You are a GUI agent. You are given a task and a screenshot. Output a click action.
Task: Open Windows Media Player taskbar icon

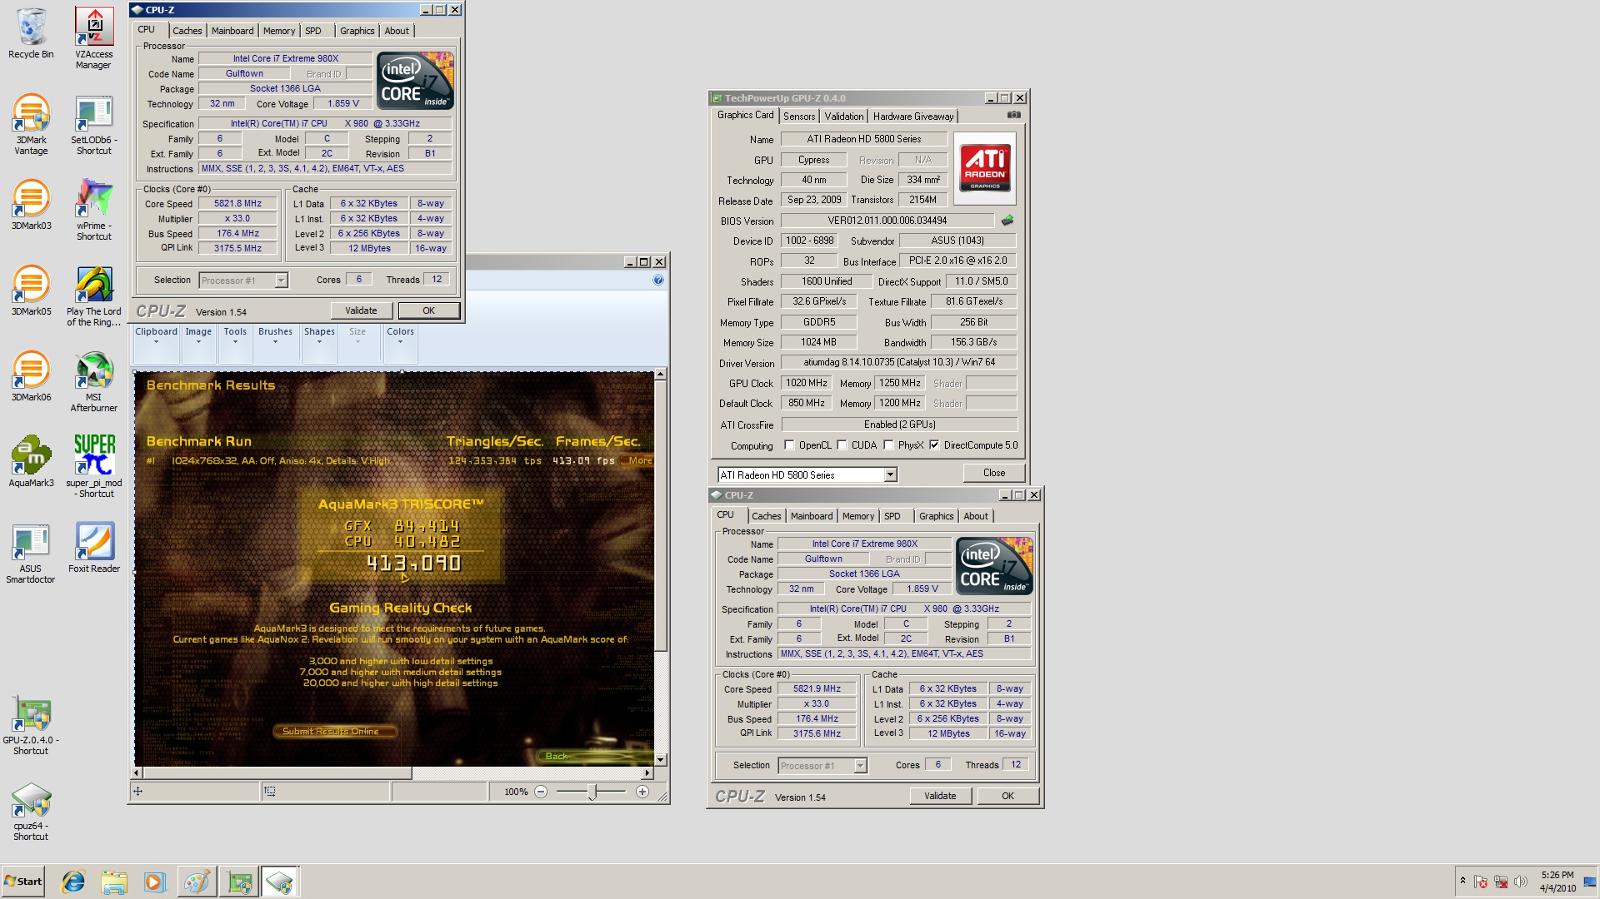(x=154, y=882)
